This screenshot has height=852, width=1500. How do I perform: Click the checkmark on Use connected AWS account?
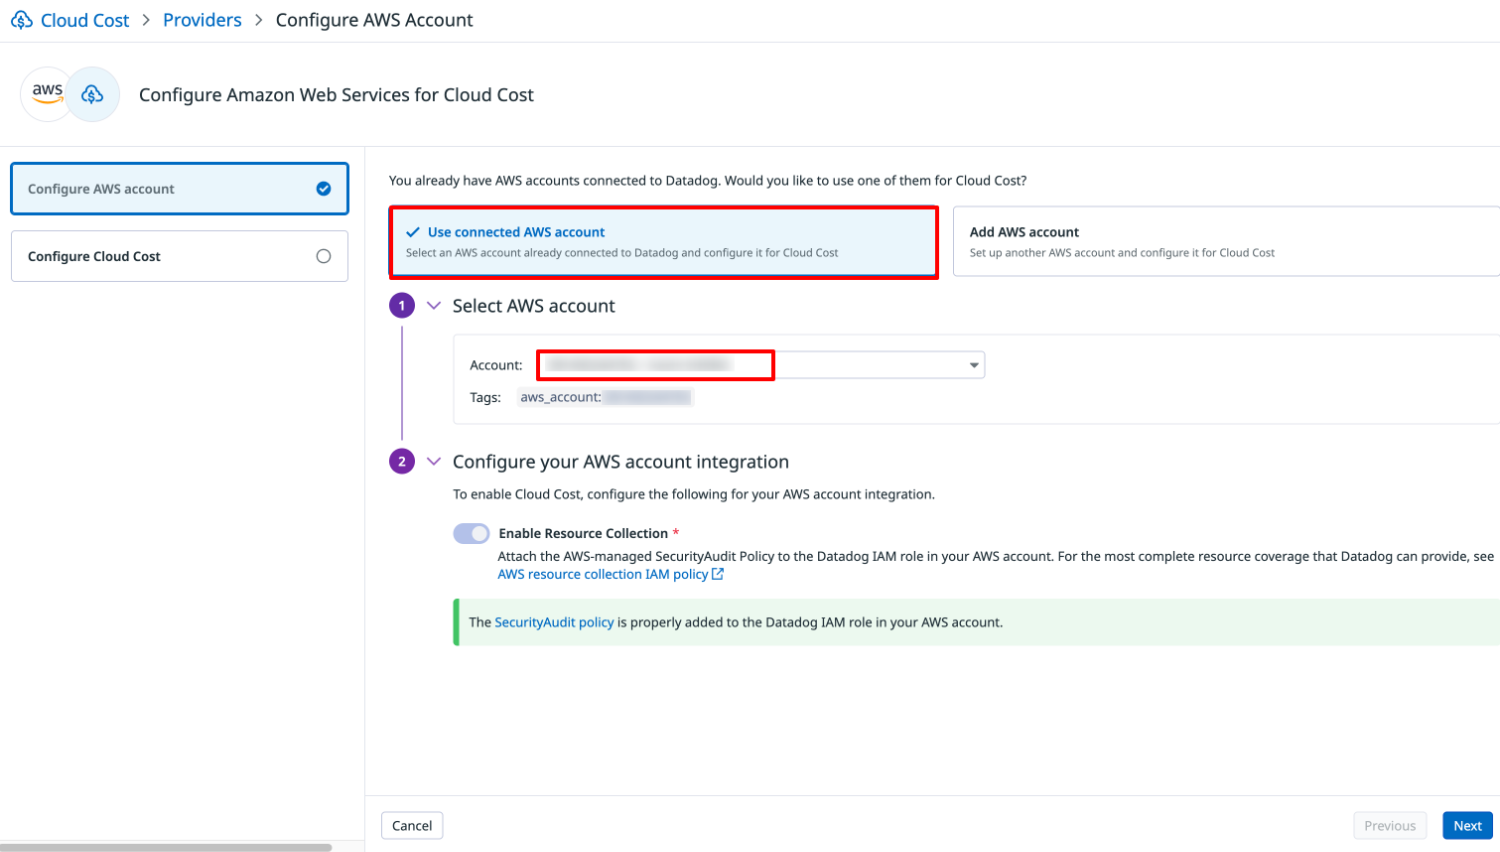413,232
